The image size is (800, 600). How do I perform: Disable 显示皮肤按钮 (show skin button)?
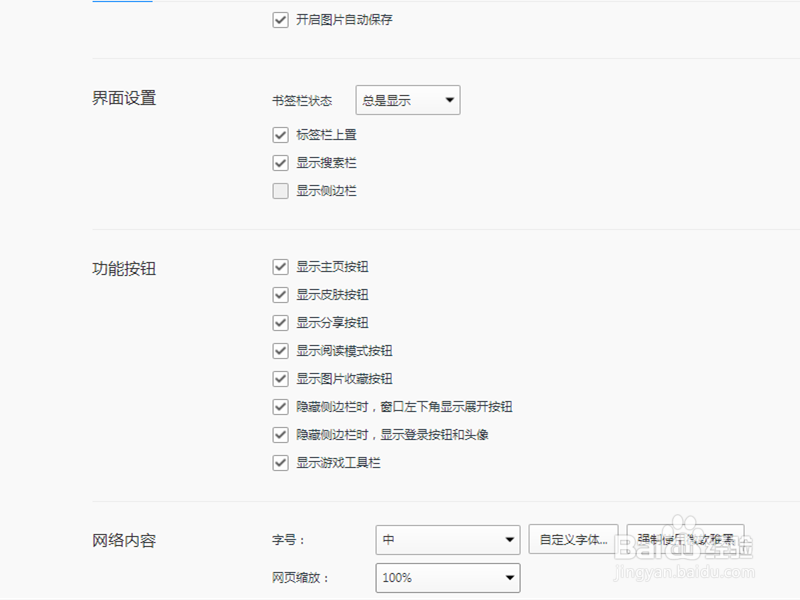coord(279,295)
